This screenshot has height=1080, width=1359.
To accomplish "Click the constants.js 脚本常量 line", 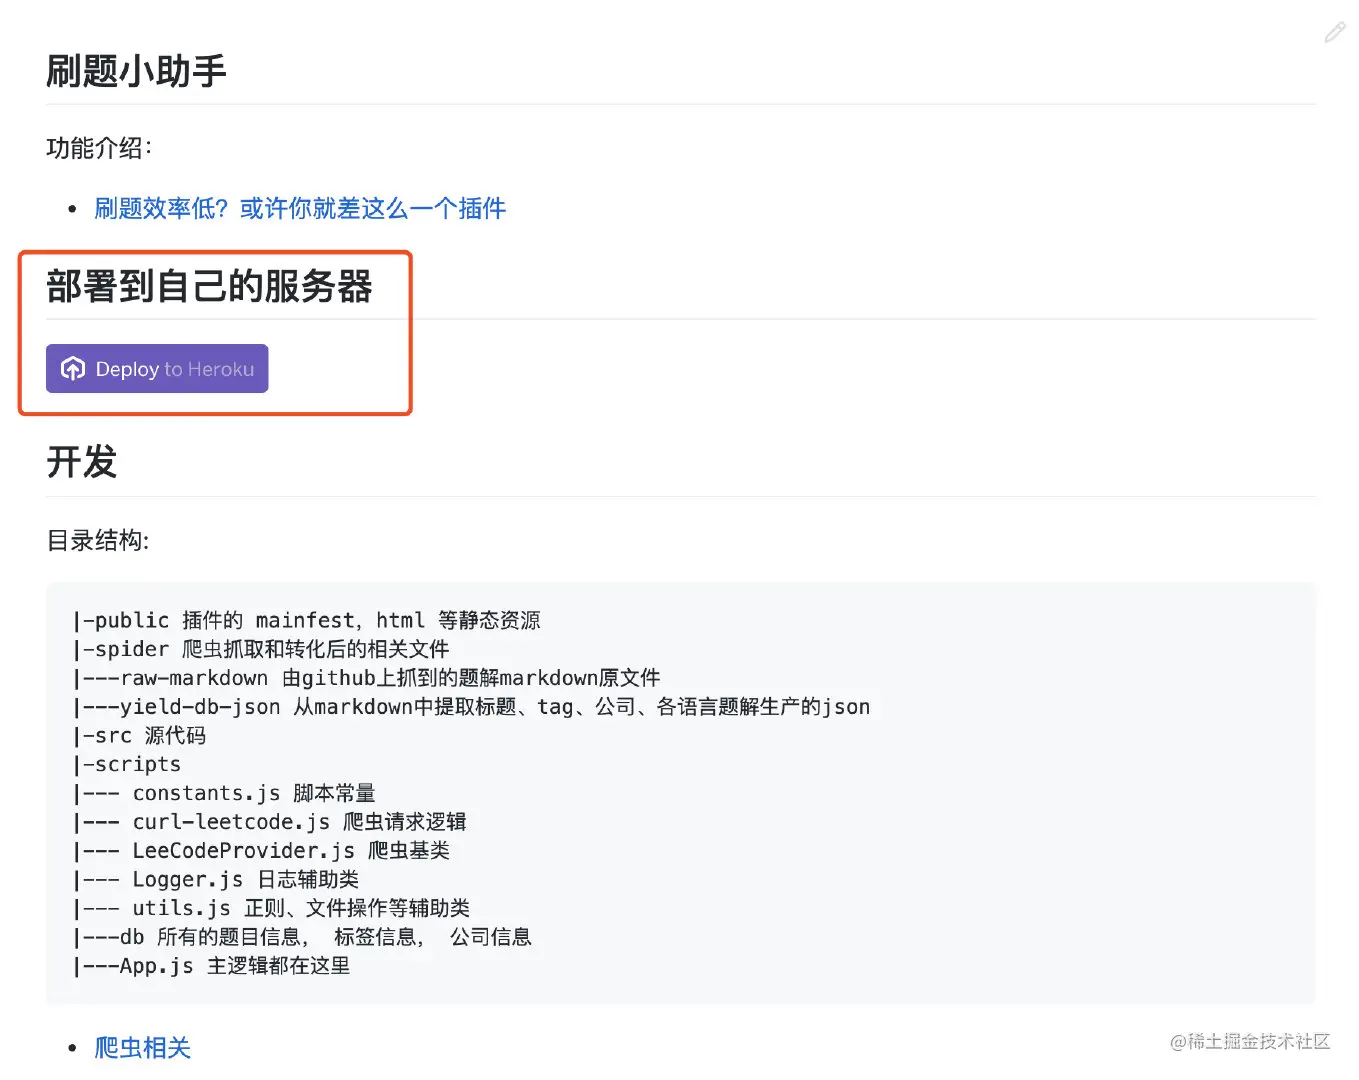I will coord(224,793).
